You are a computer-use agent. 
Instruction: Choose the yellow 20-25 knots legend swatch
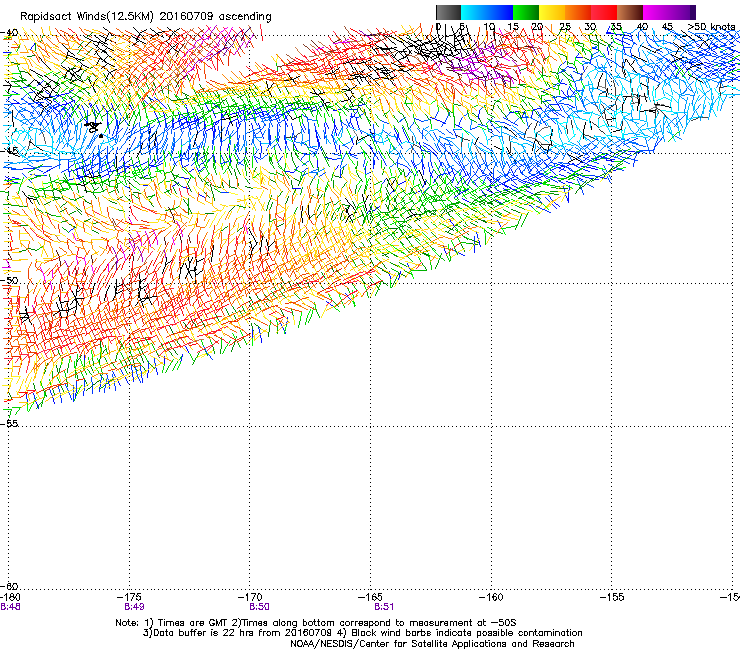pyautogui.click(x=552, y=12)
